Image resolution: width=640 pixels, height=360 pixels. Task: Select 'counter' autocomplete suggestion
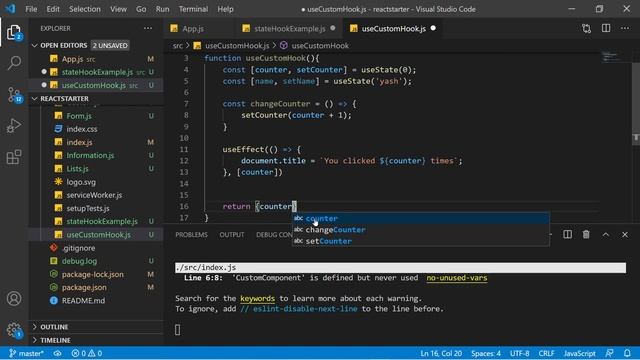coord(421,218)
